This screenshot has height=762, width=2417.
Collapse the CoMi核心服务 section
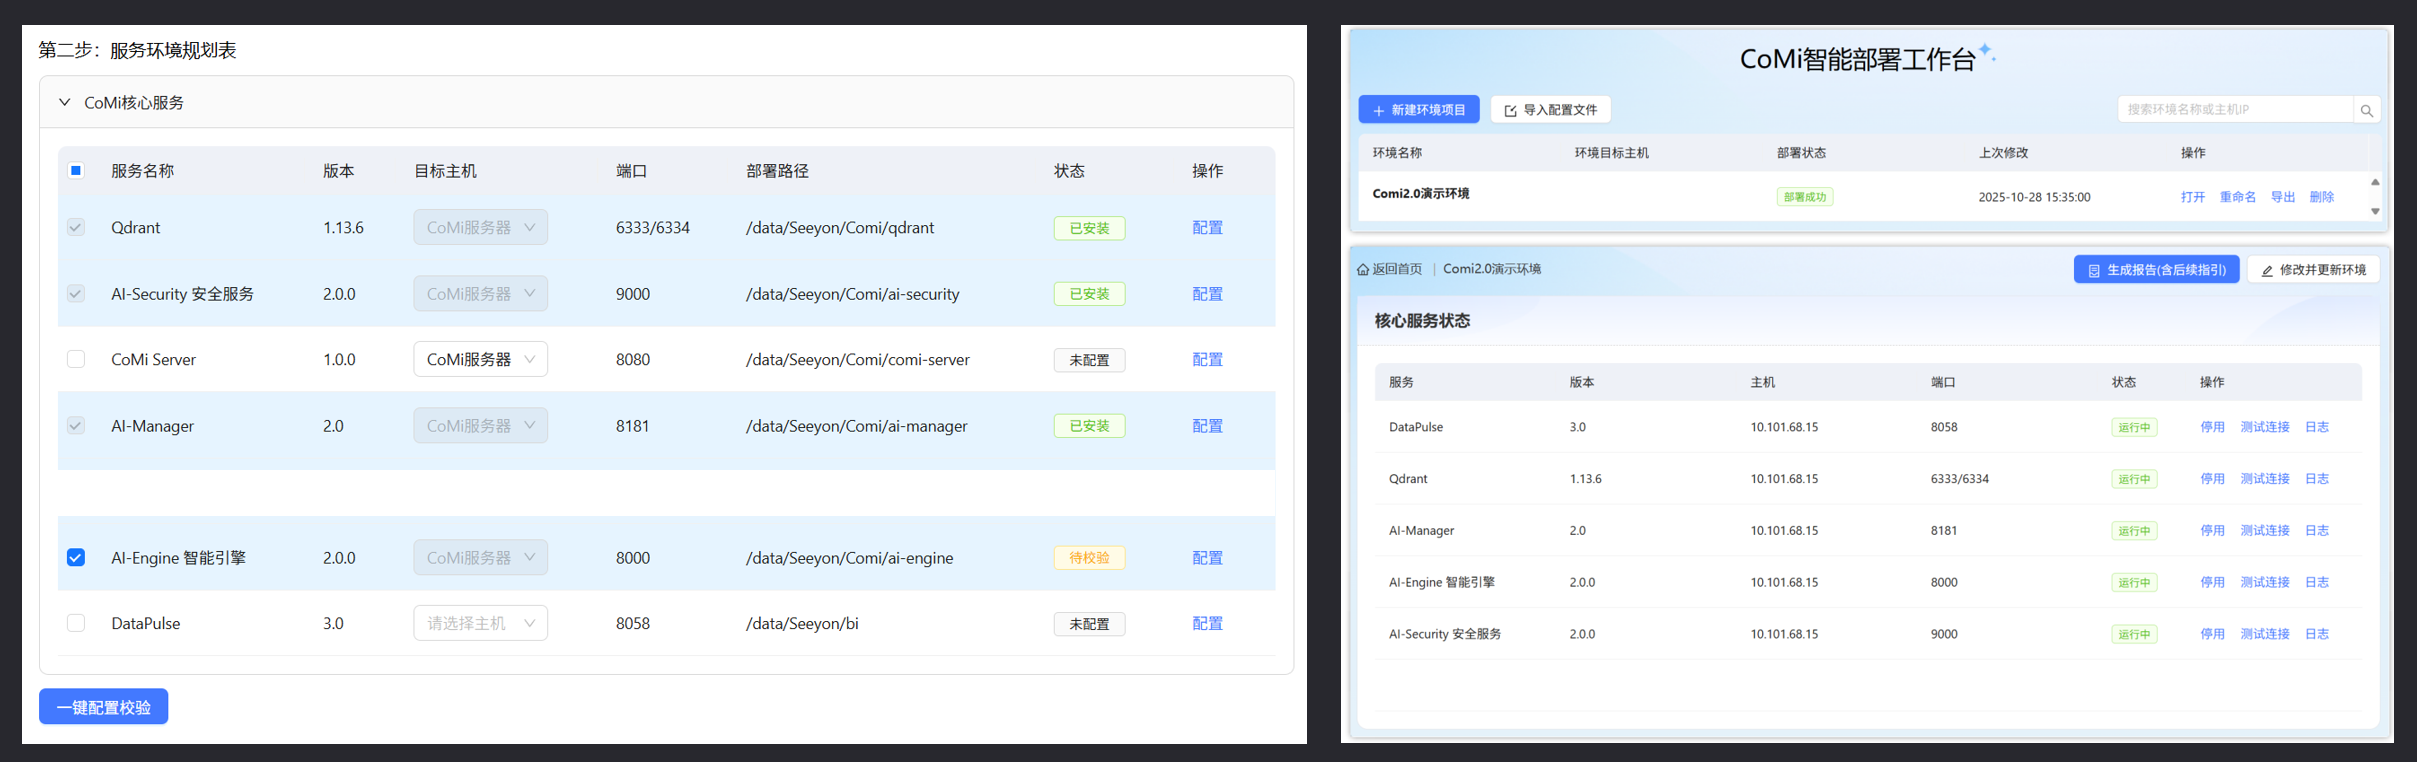click(65, 103)
